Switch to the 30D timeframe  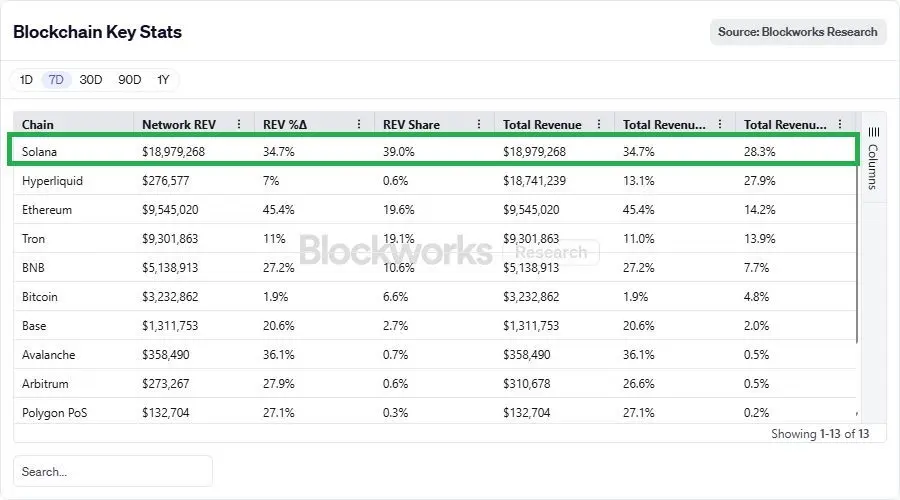pyautogui.click(x=91, y=80)
